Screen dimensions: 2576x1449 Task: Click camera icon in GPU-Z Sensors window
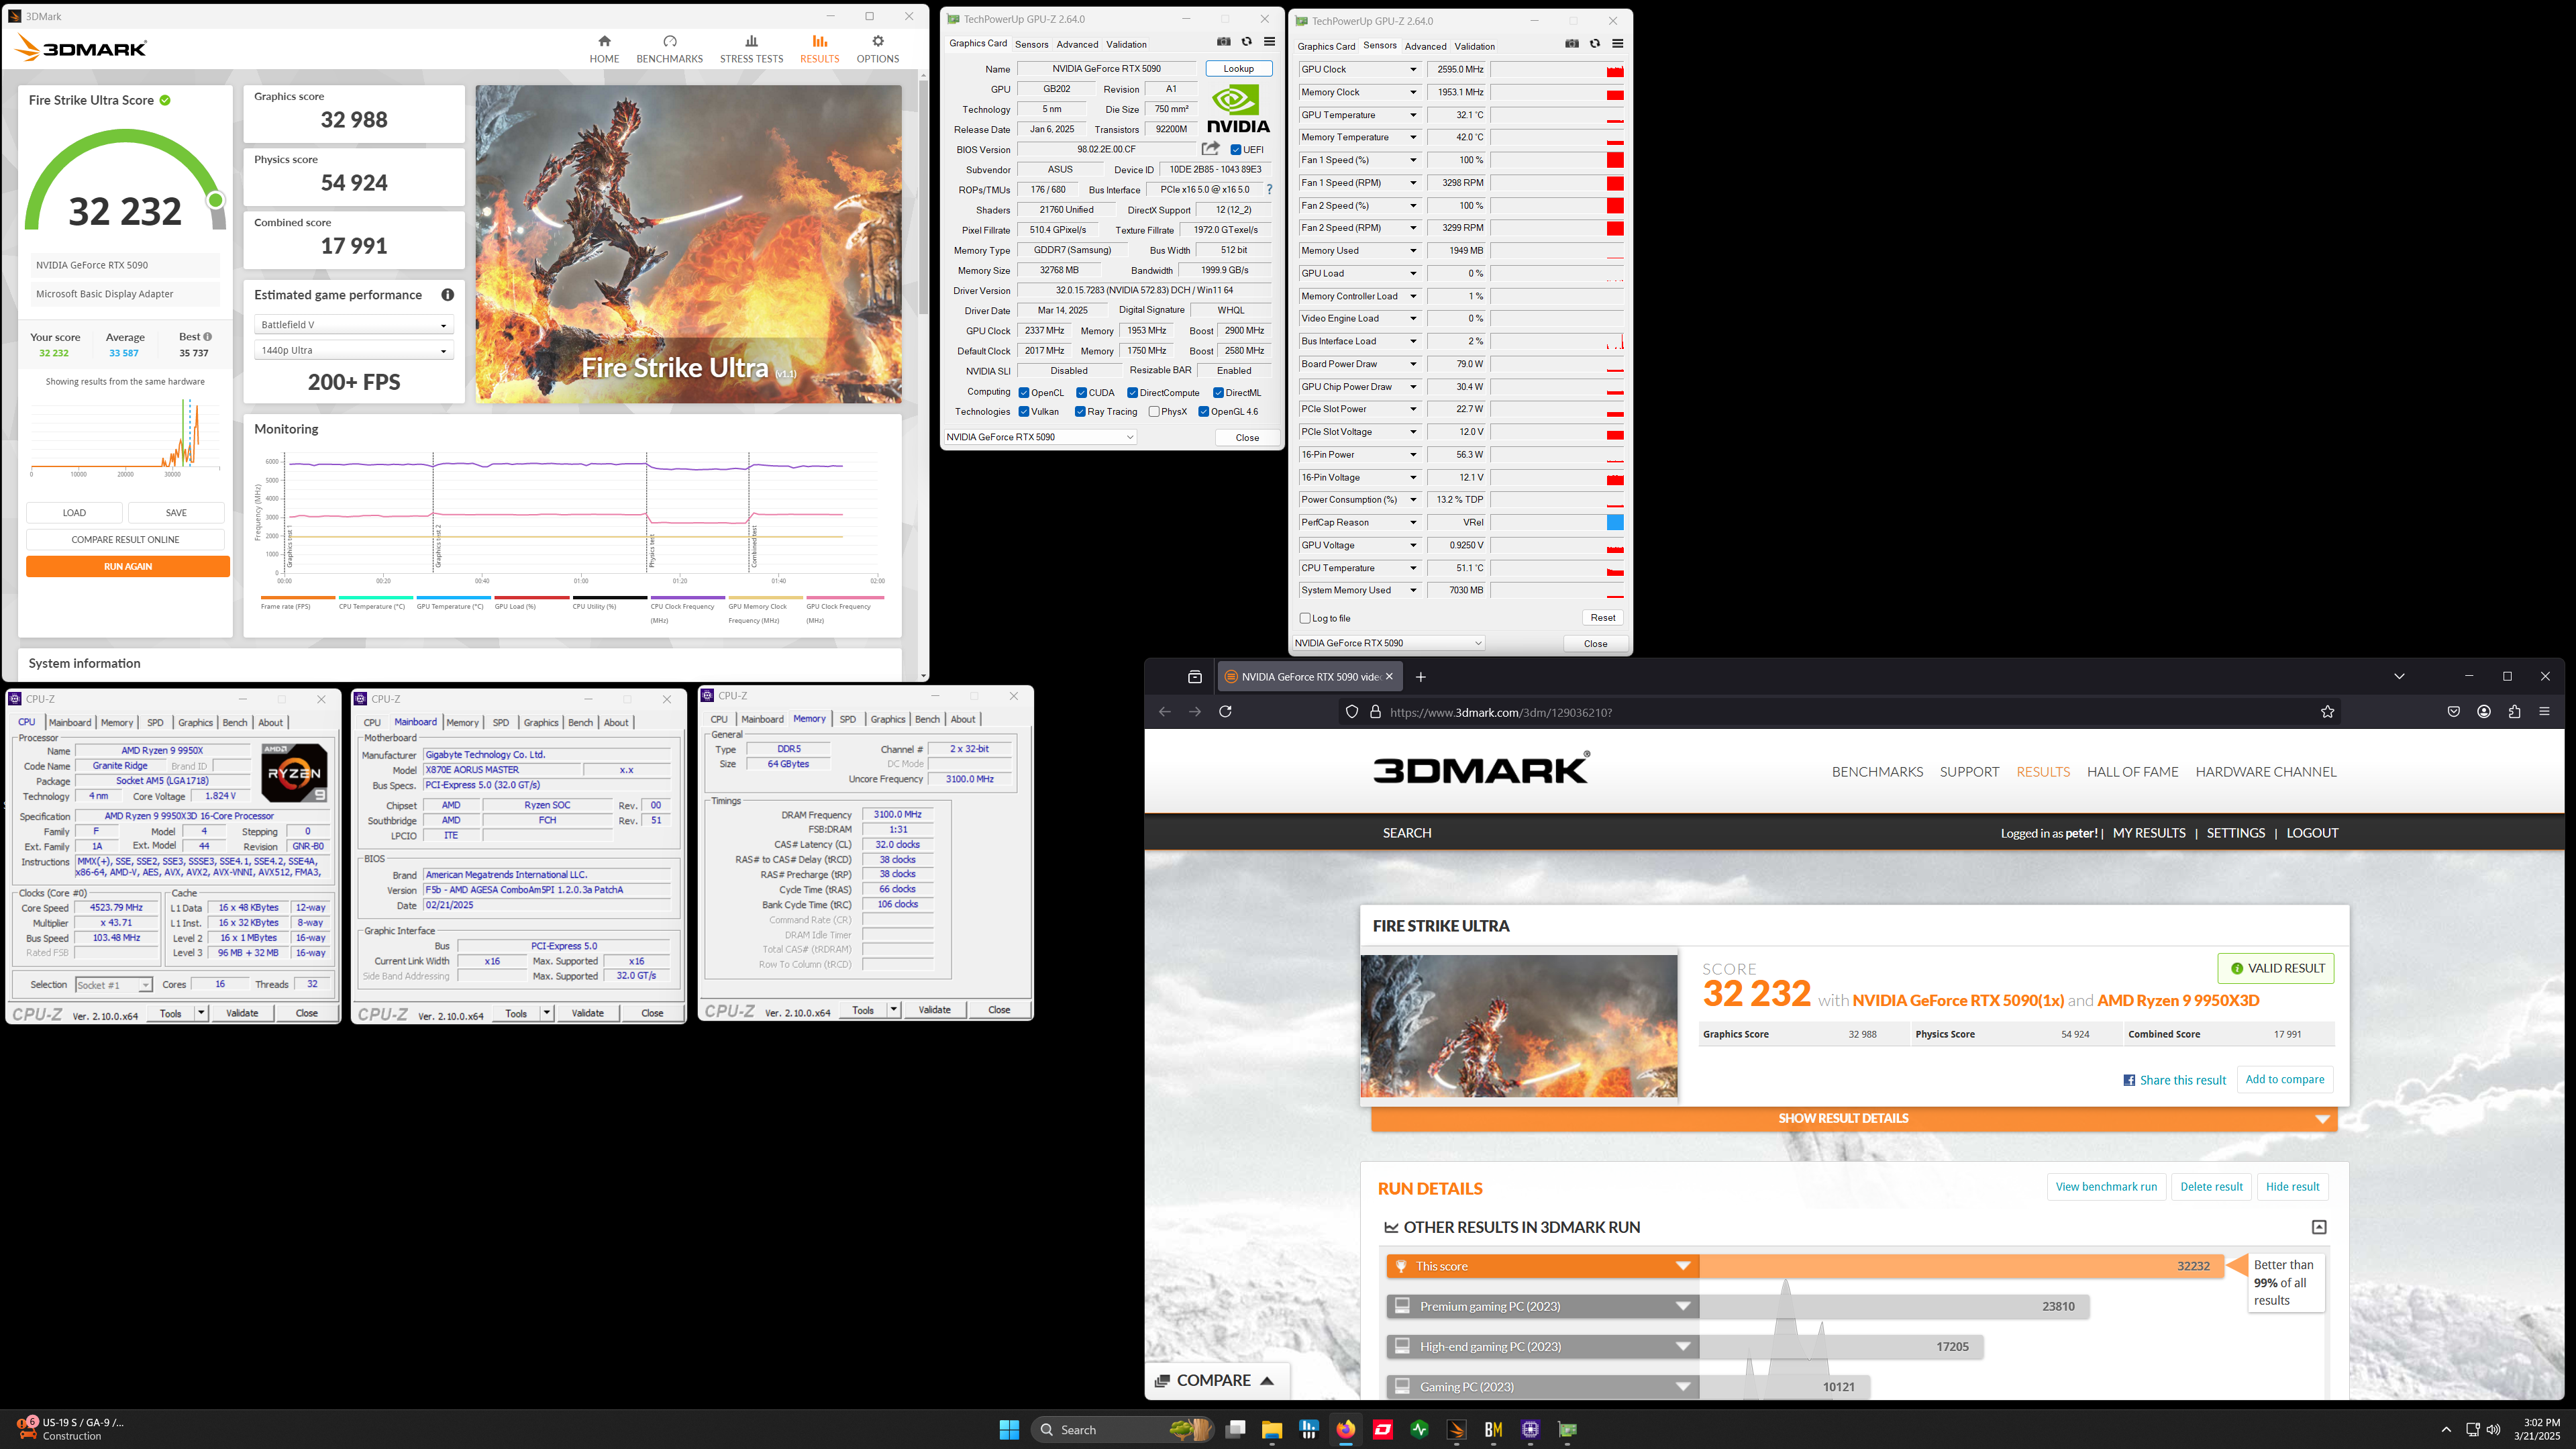tap(1571, 44)
